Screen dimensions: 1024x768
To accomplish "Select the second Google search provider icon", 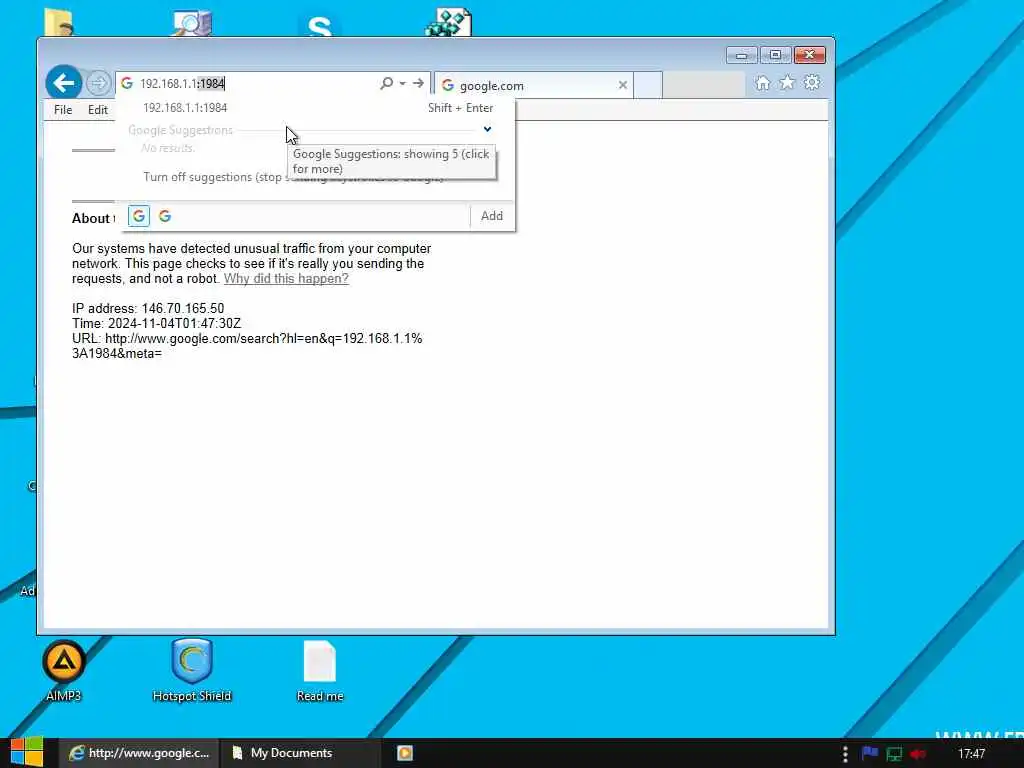I will point(165,216).
